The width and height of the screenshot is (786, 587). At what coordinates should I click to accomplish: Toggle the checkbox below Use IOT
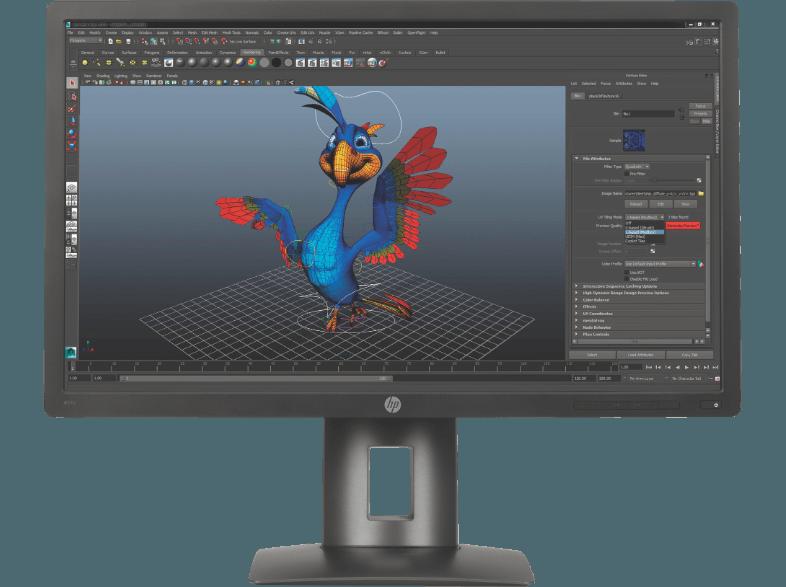click(x=627, y=279)
